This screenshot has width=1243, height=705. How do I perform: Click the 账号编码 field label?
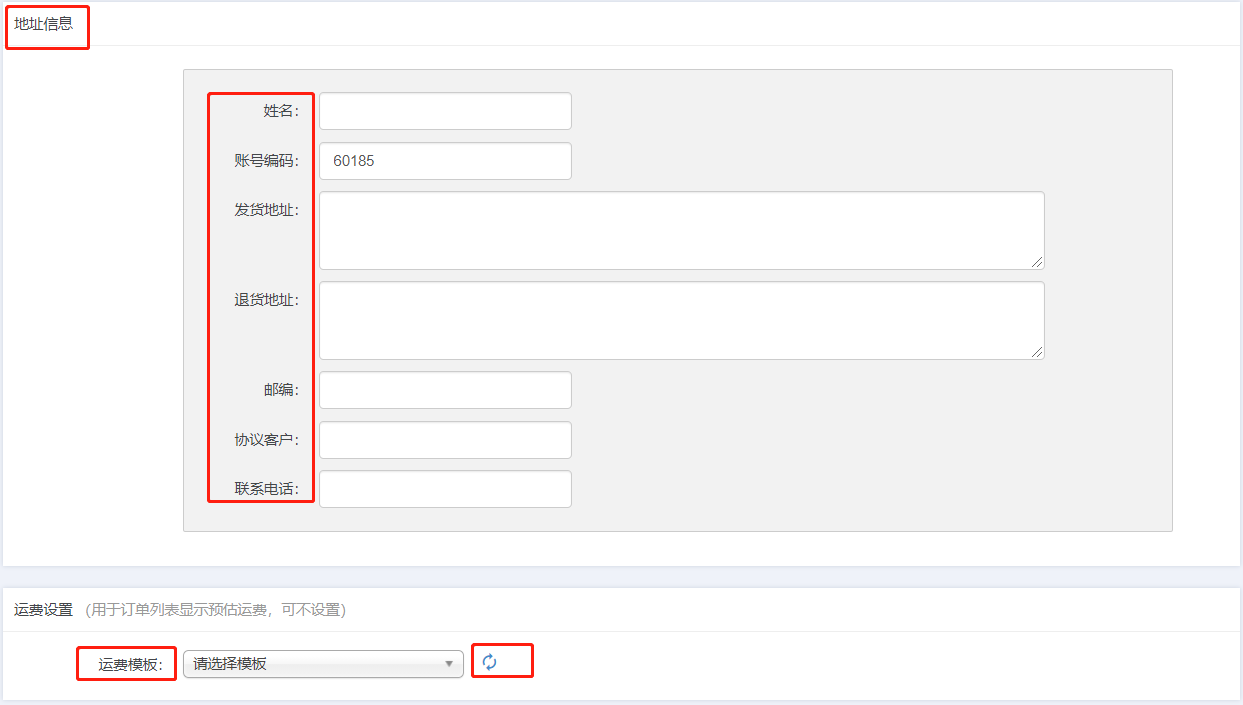click(267, 161)
